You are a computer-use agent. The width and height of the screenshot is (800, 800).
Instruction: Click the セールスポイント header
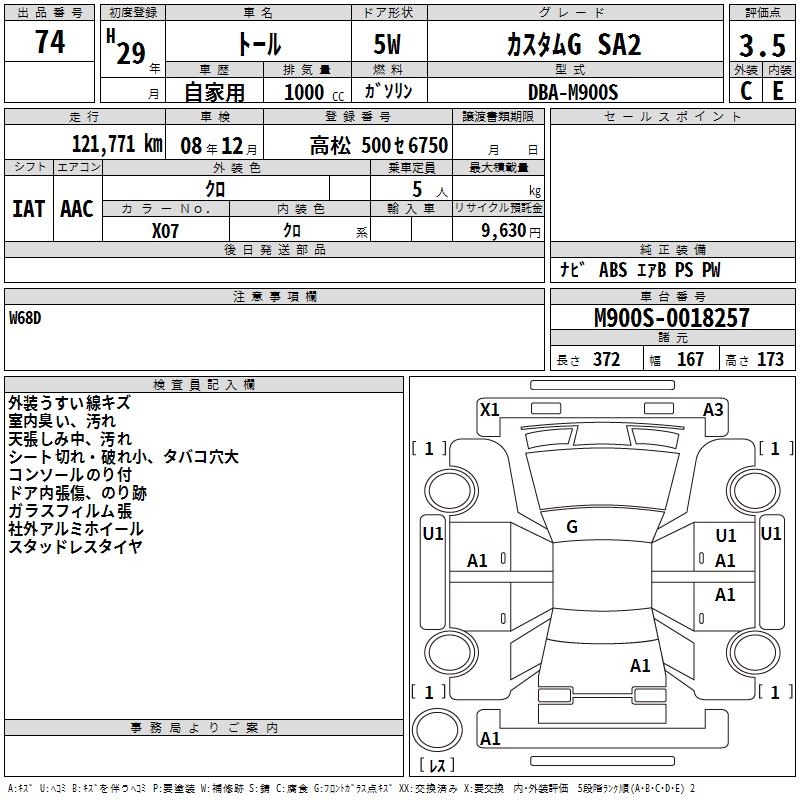[x=672, y=116]
